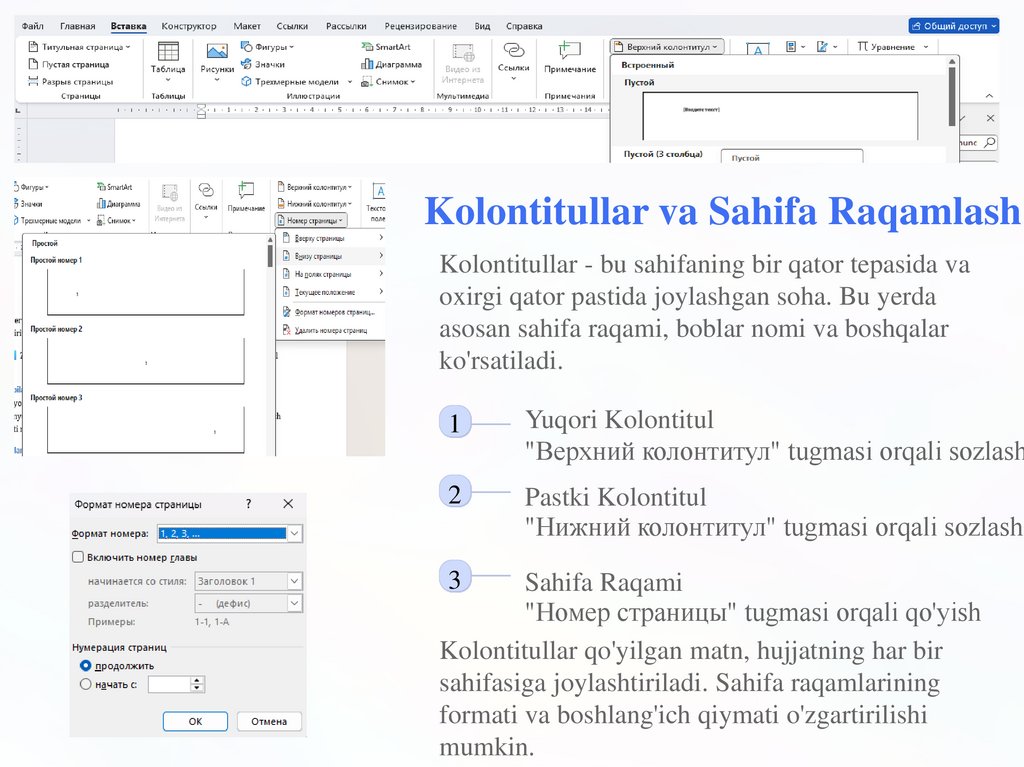Click the Таблица icon in the ribbon
Screen dimensions: 1024x767
coord(168,52)
